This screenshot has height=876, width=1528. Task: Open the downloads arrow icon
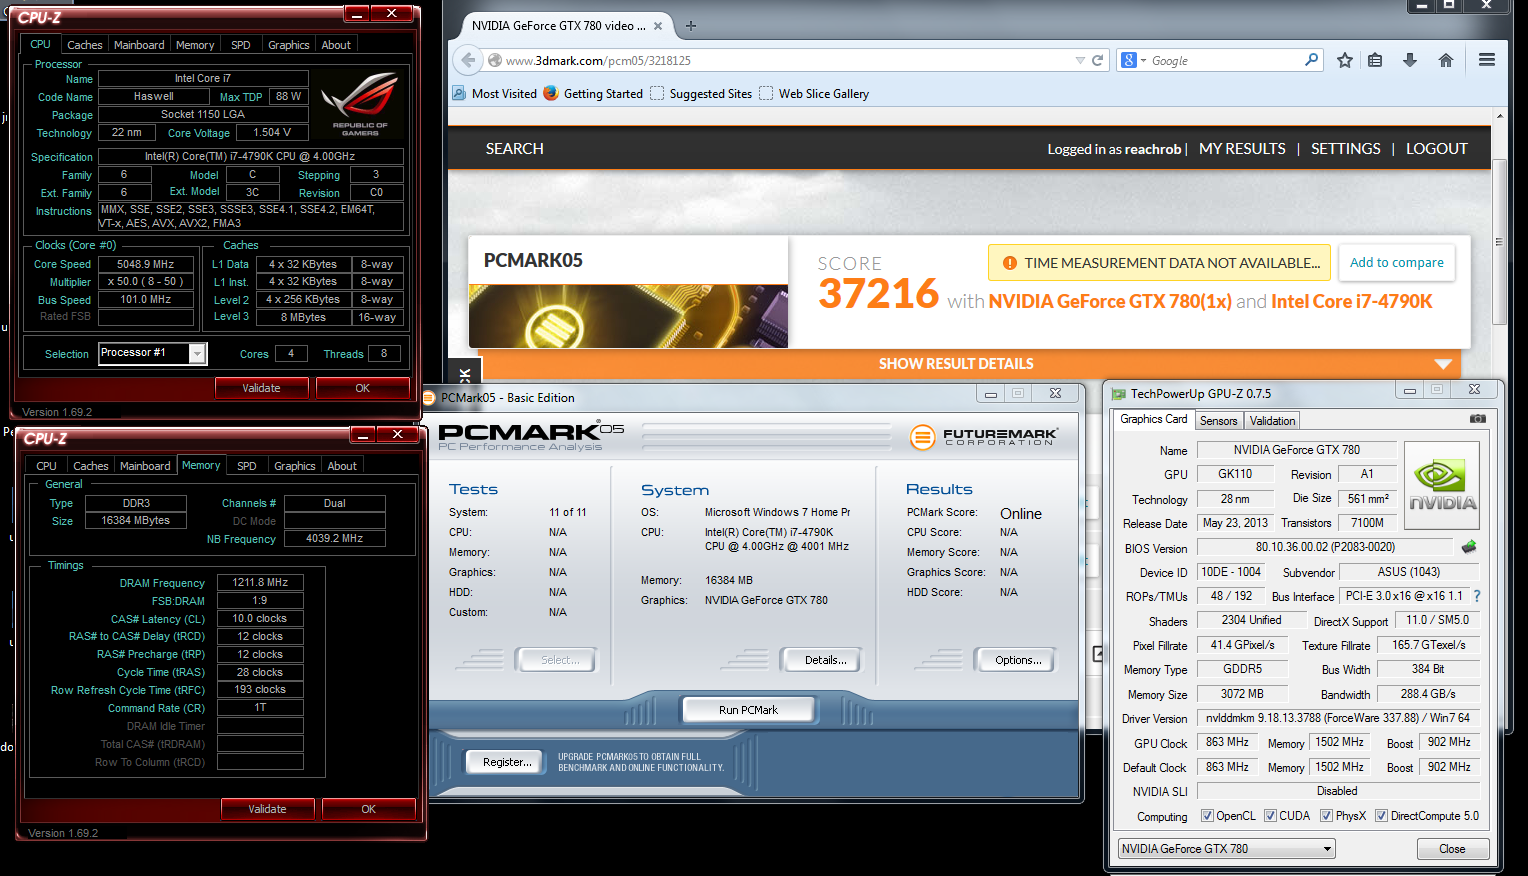(1410, 60)
